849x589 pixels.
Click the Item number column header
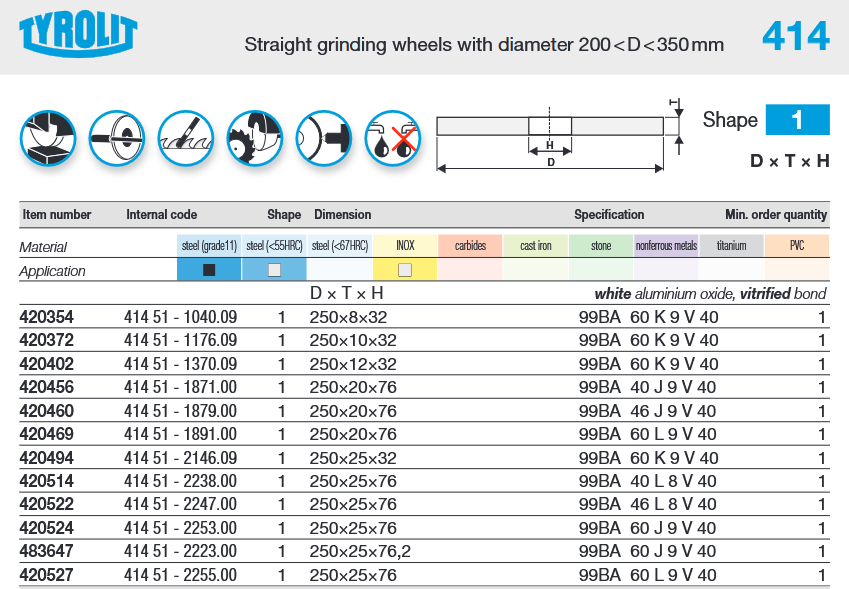[x=57, y=215]
